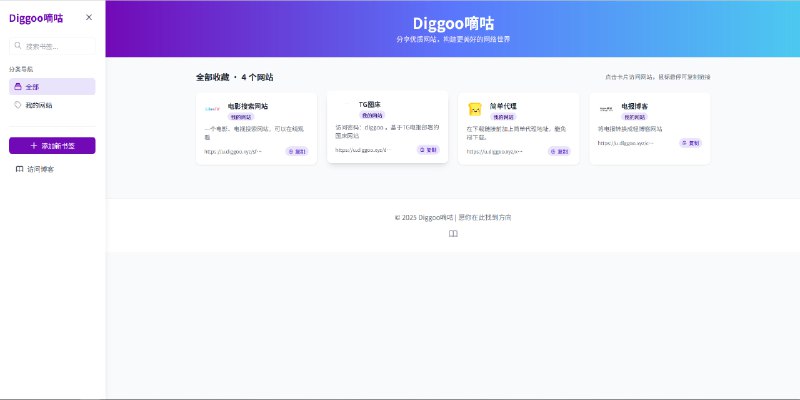Open the TG图床 card title

pos(369,105)
